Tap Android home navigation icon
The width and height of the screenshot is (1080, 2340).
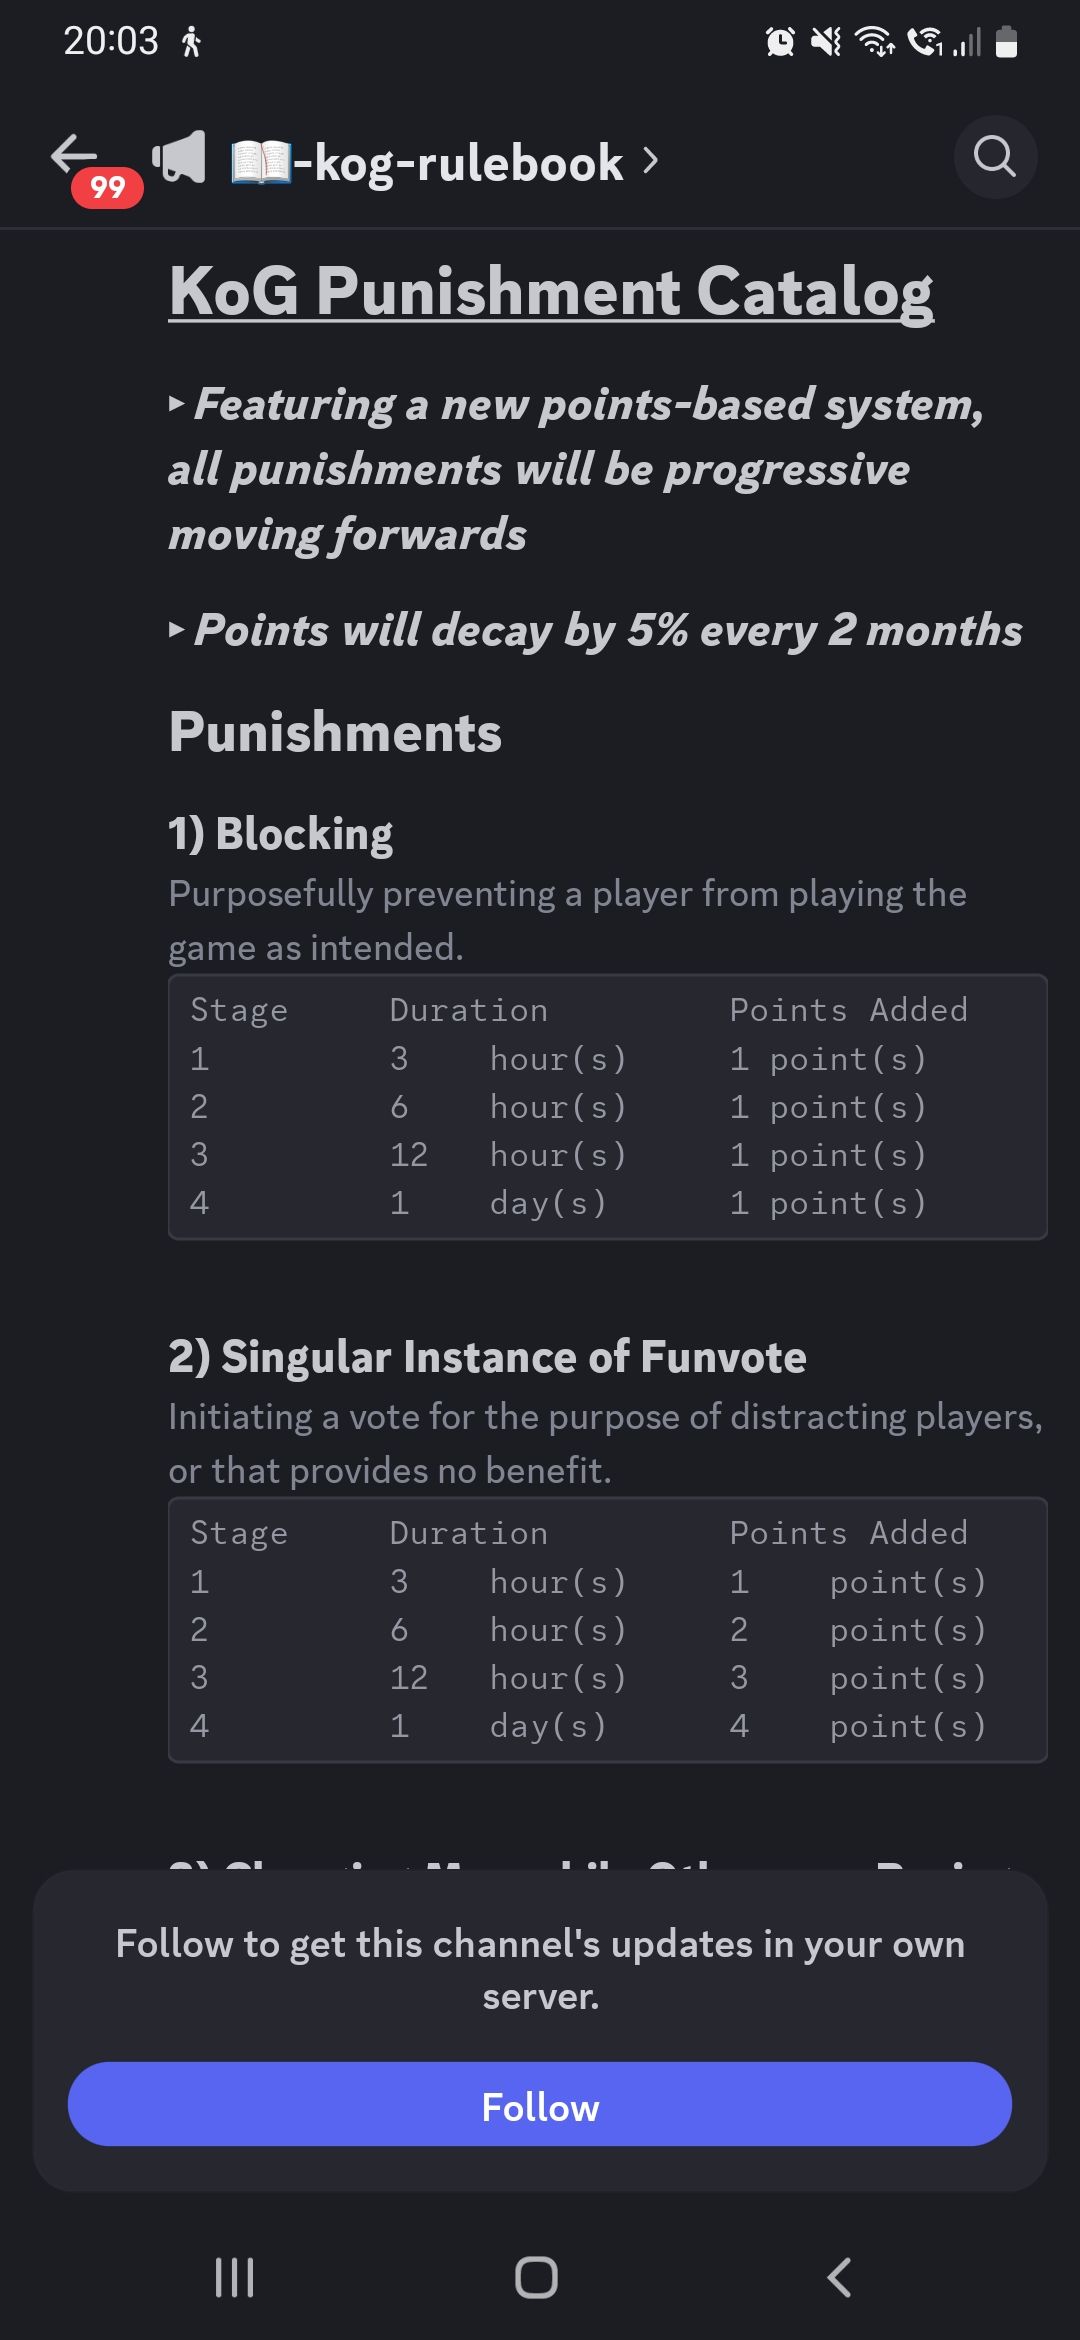(x=537, y=2277)
